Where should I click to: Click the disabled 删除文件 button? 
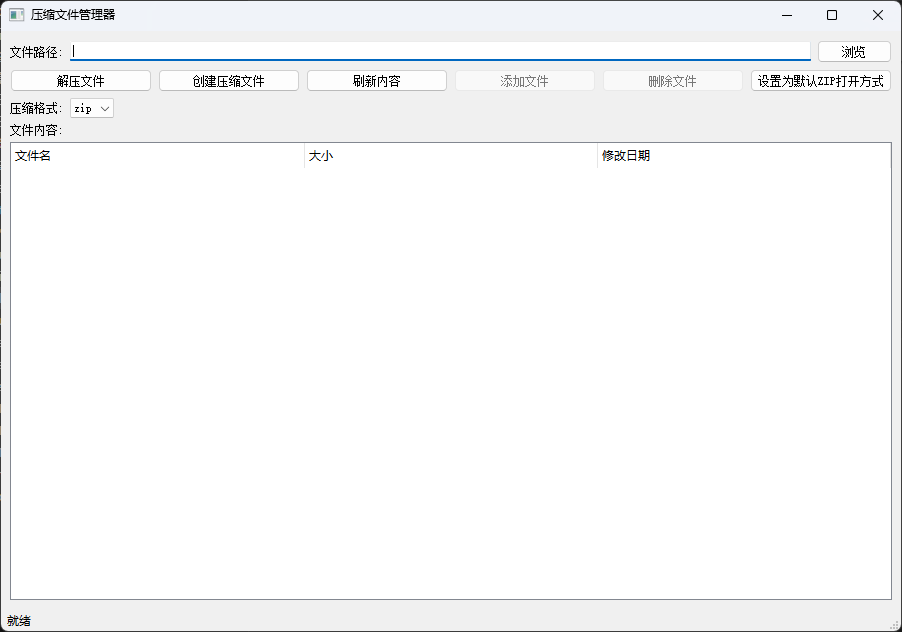click(672, 80)
